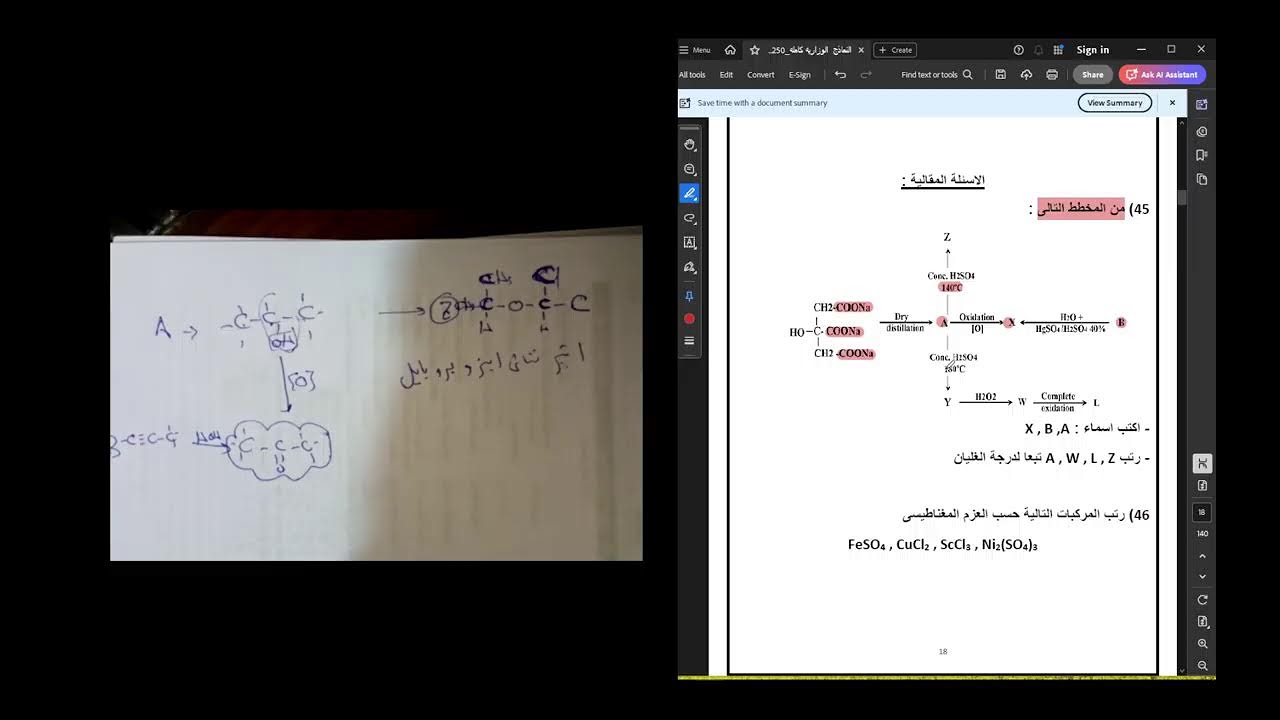Click the vertical document scrollbar thumb
This screenshot has height=720, width=1280.
tap(1182, 197)
